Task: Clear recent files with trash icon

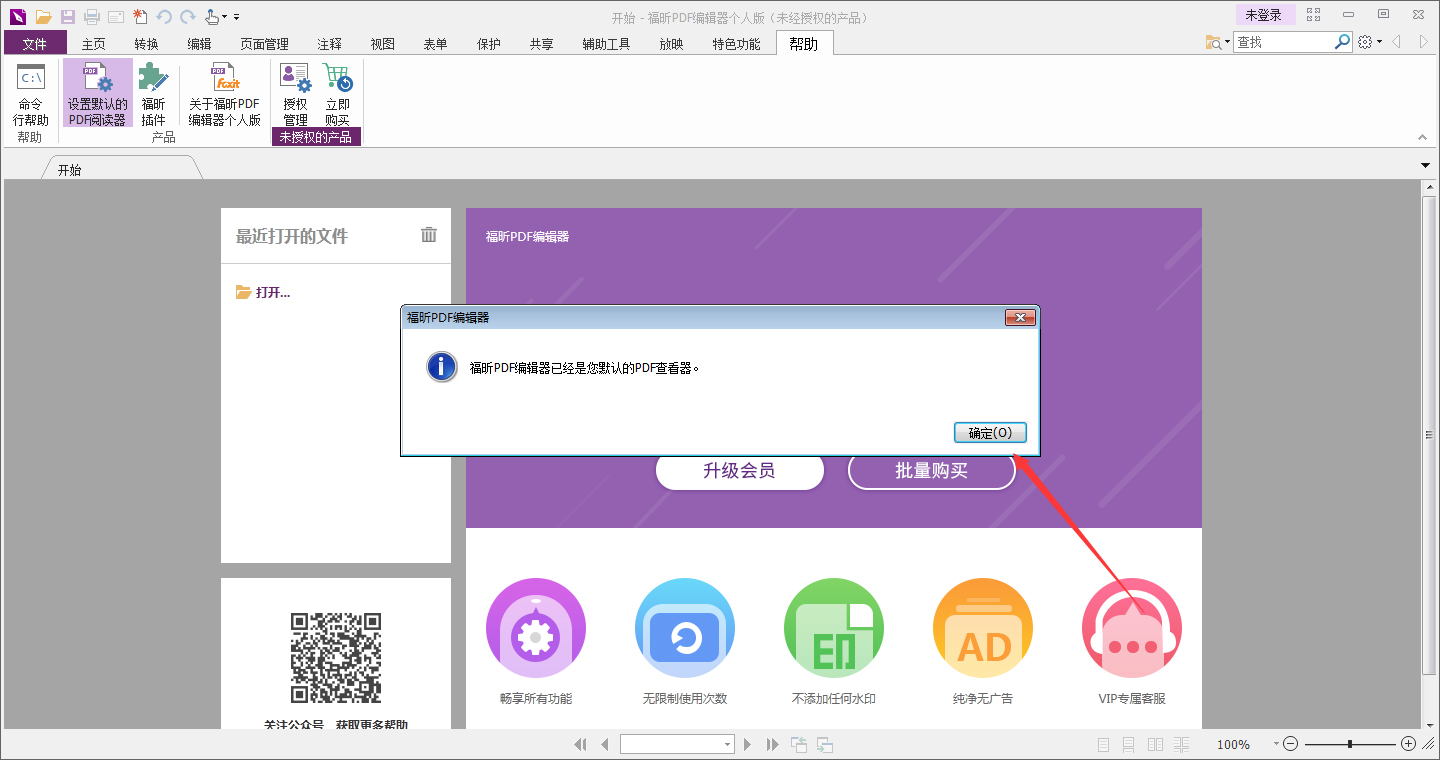Action: pyautogui.click(x=429, y=234)
